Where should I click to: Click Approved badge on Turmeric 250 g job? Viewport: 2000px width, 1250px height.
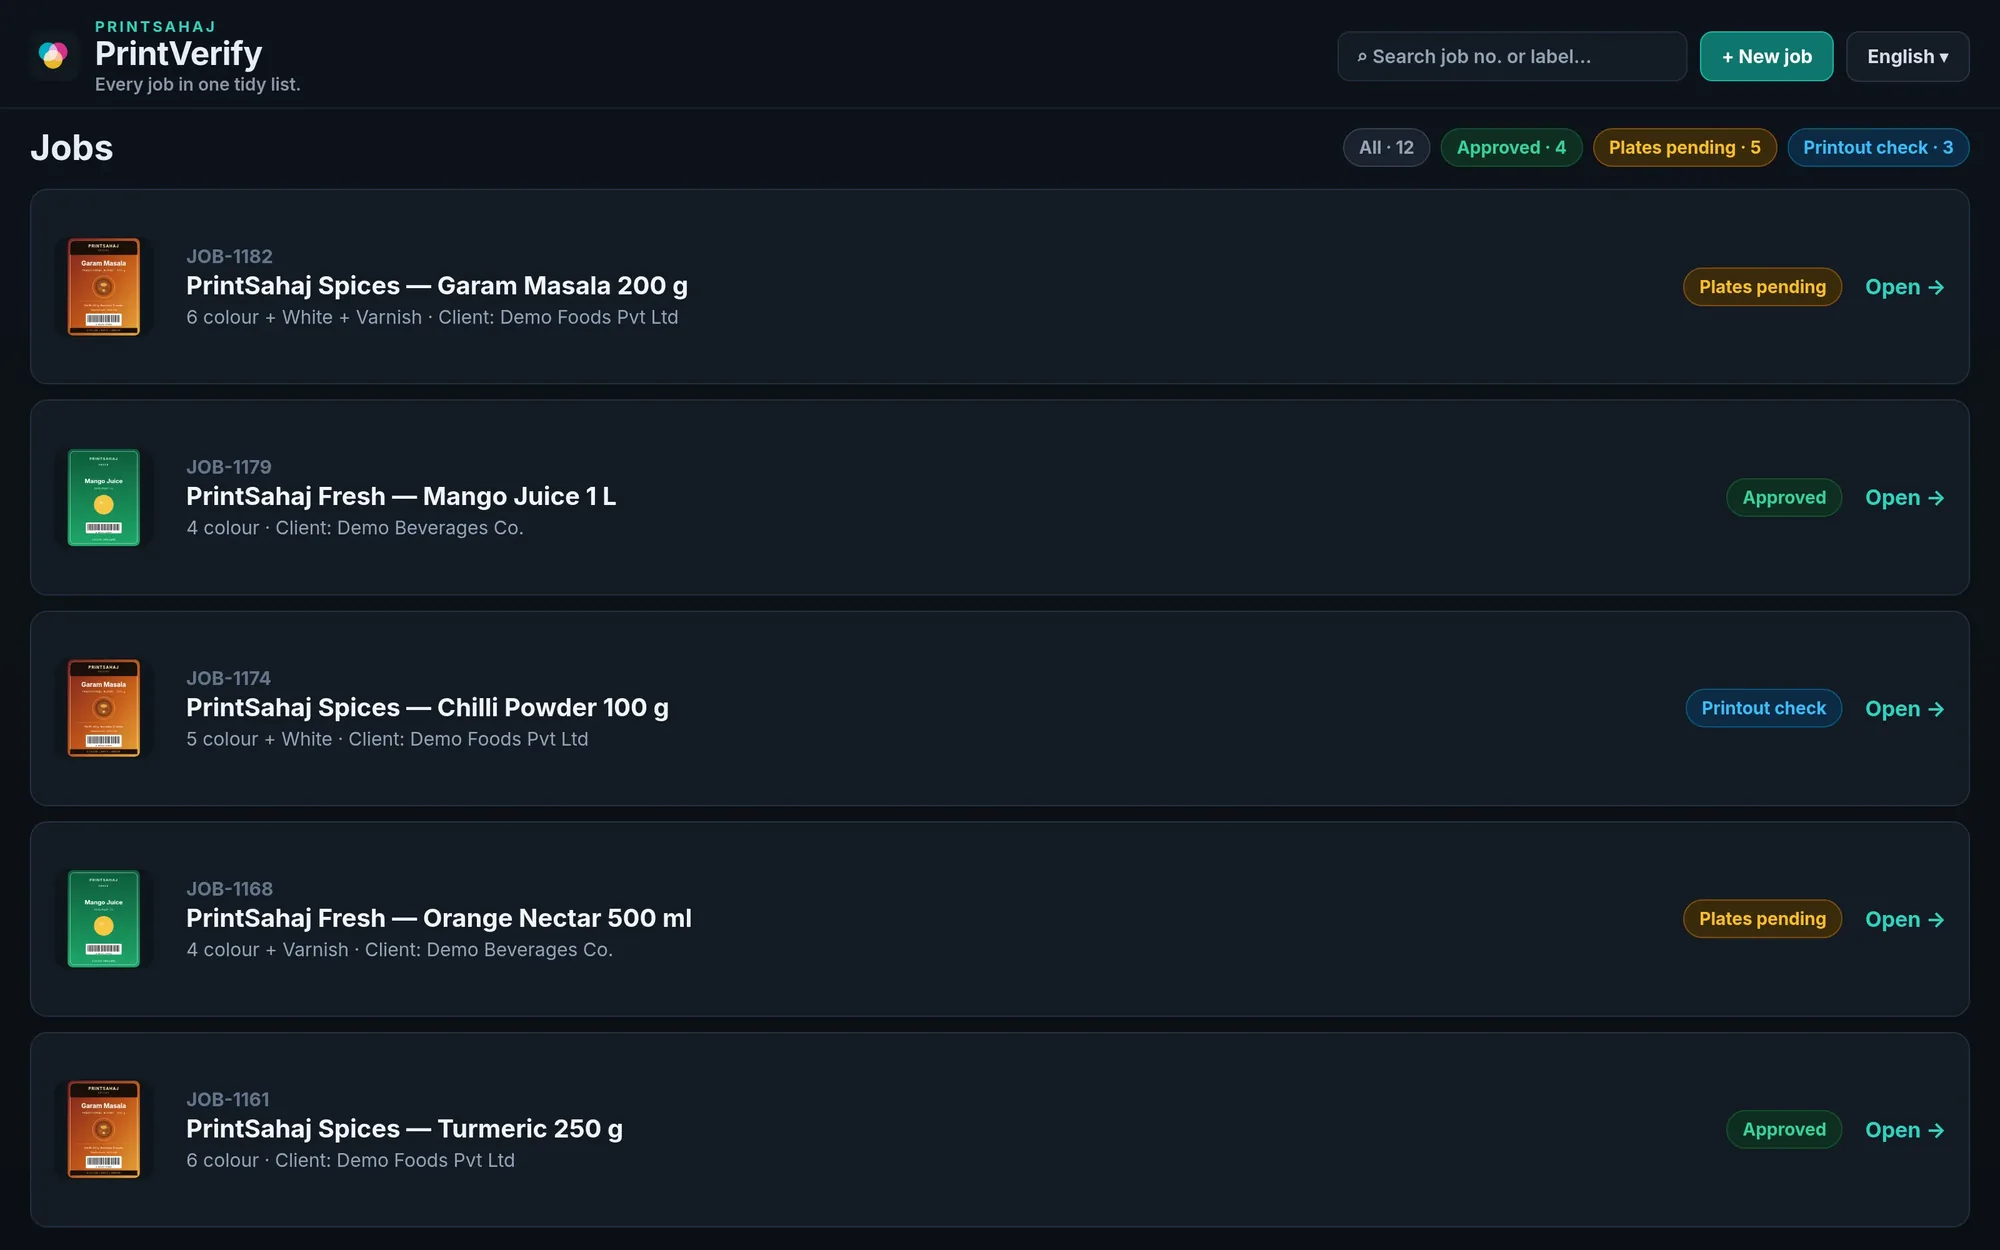(1784, 1130)
